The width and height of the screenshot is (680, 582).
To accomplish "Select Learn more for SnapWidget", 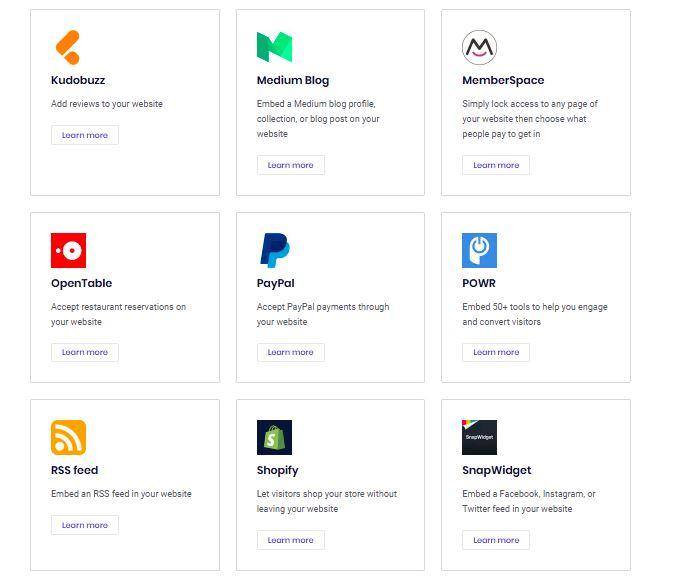I will [496, 540].
